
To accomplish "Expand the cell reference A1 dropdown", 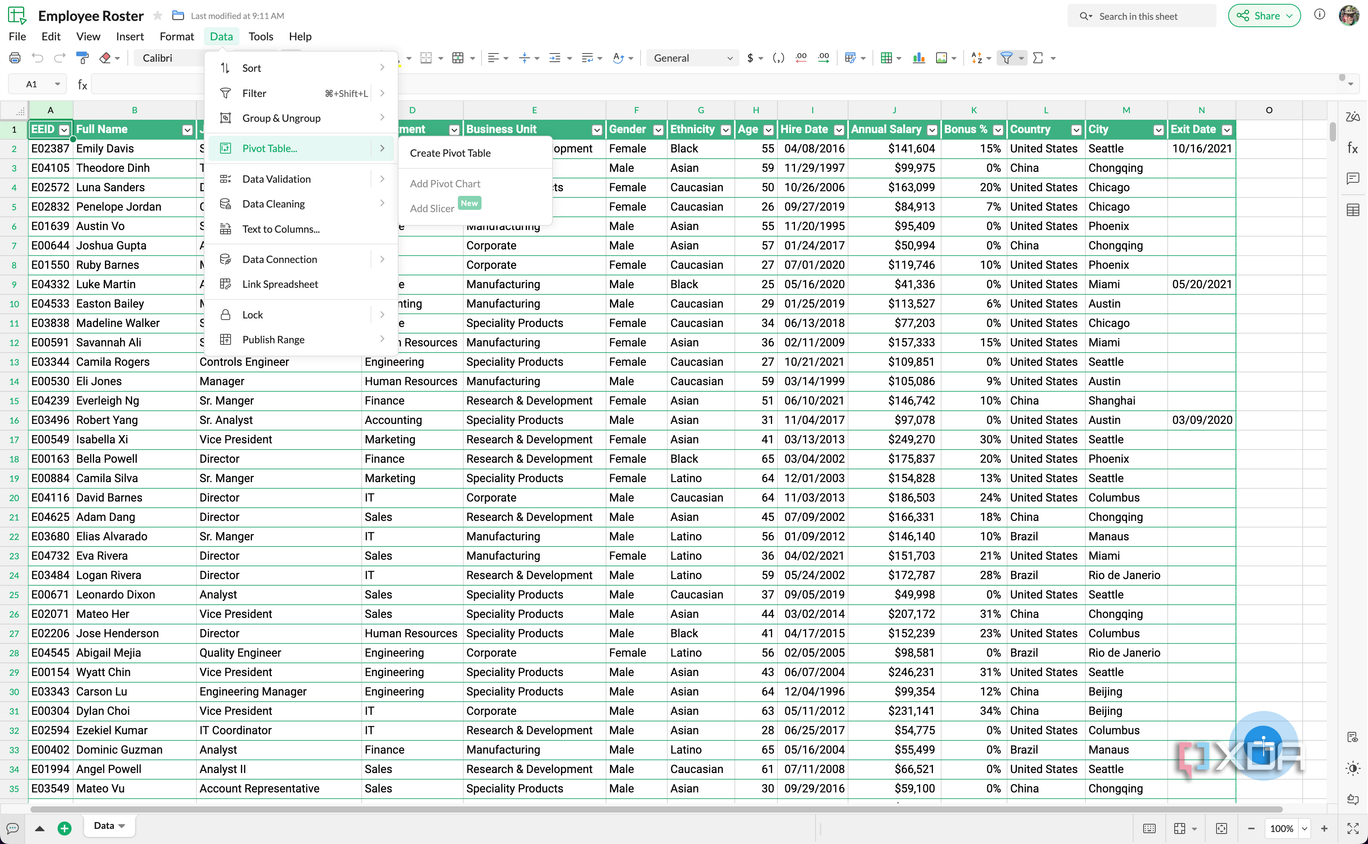I will (56, 85).
